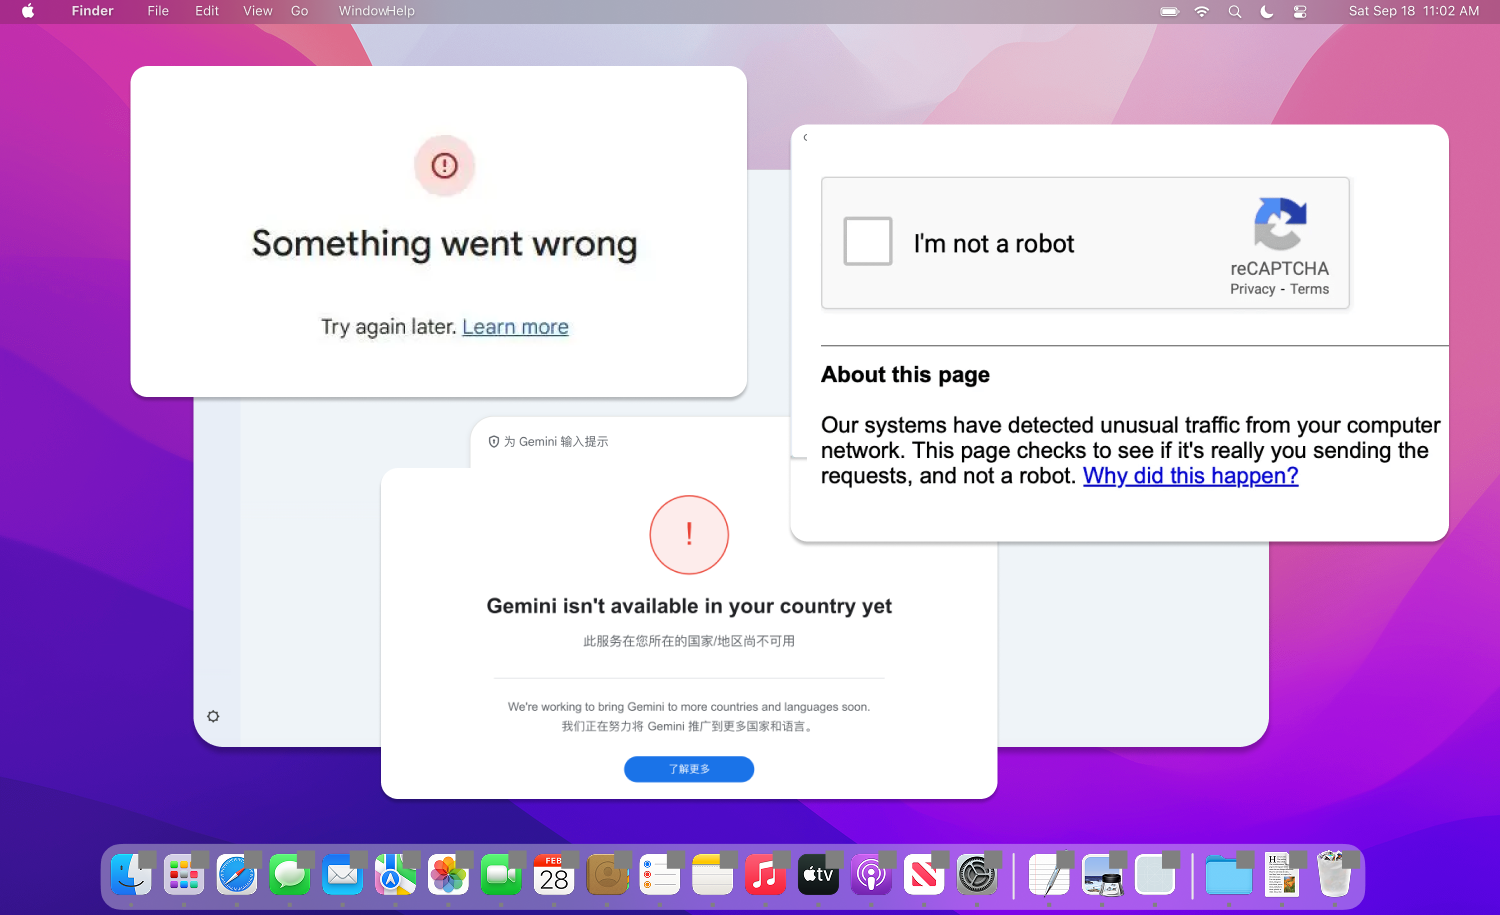This screenshot has width=1500, height=915.
Task: Click the Why did this happen? link
Action: coord(1190,476)
